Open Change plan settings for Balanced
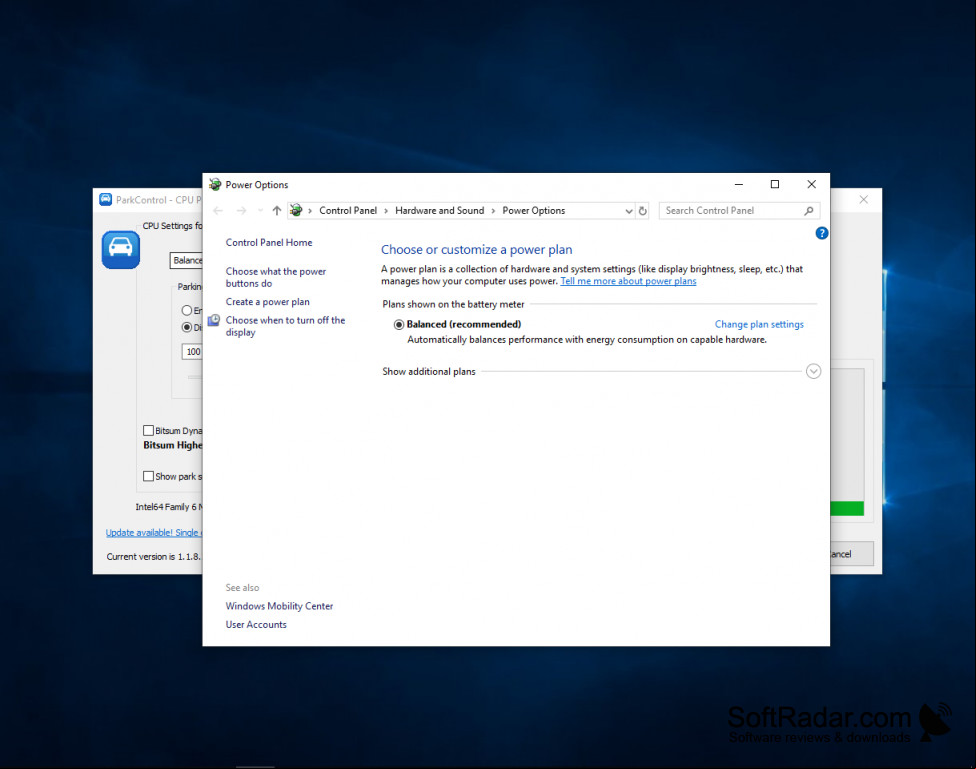976x769 pixels. coord(759,324)
